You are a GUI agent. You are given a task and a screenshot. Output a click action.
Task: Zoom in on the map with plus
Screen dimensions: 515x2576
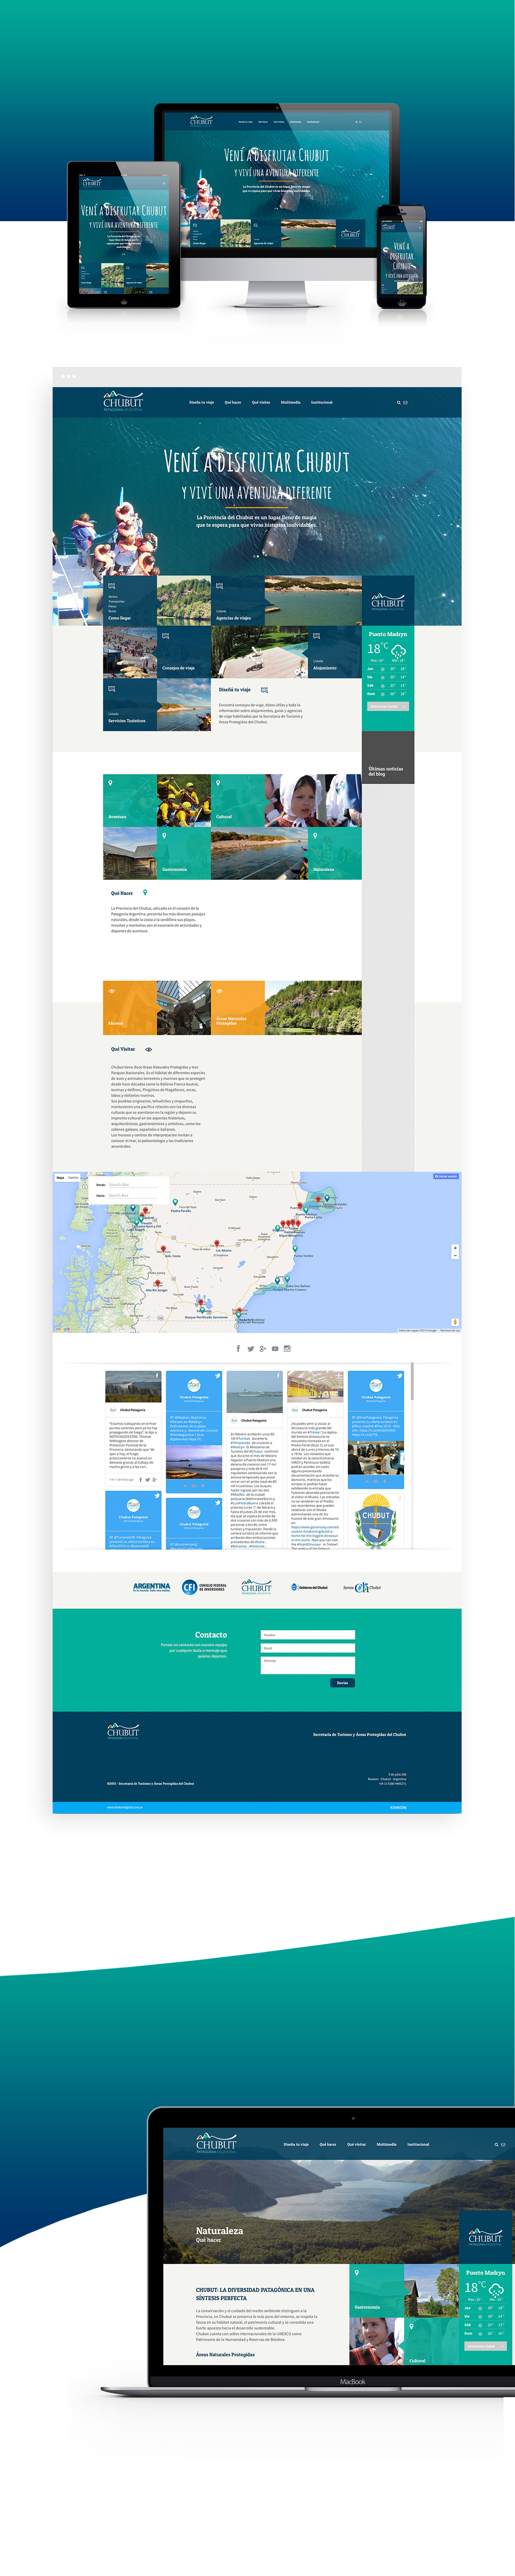pos(455,1248)
